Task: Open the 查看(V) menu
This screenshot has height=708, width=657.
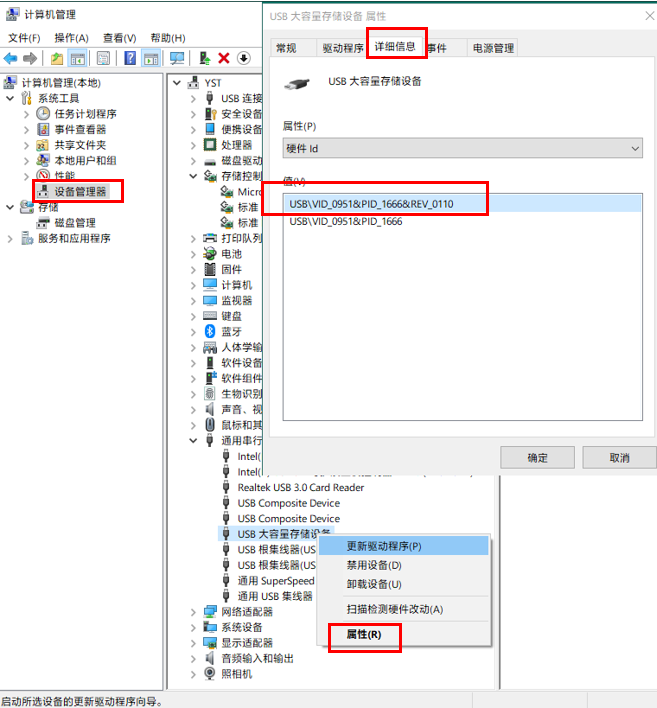Action: click(120, 38)
